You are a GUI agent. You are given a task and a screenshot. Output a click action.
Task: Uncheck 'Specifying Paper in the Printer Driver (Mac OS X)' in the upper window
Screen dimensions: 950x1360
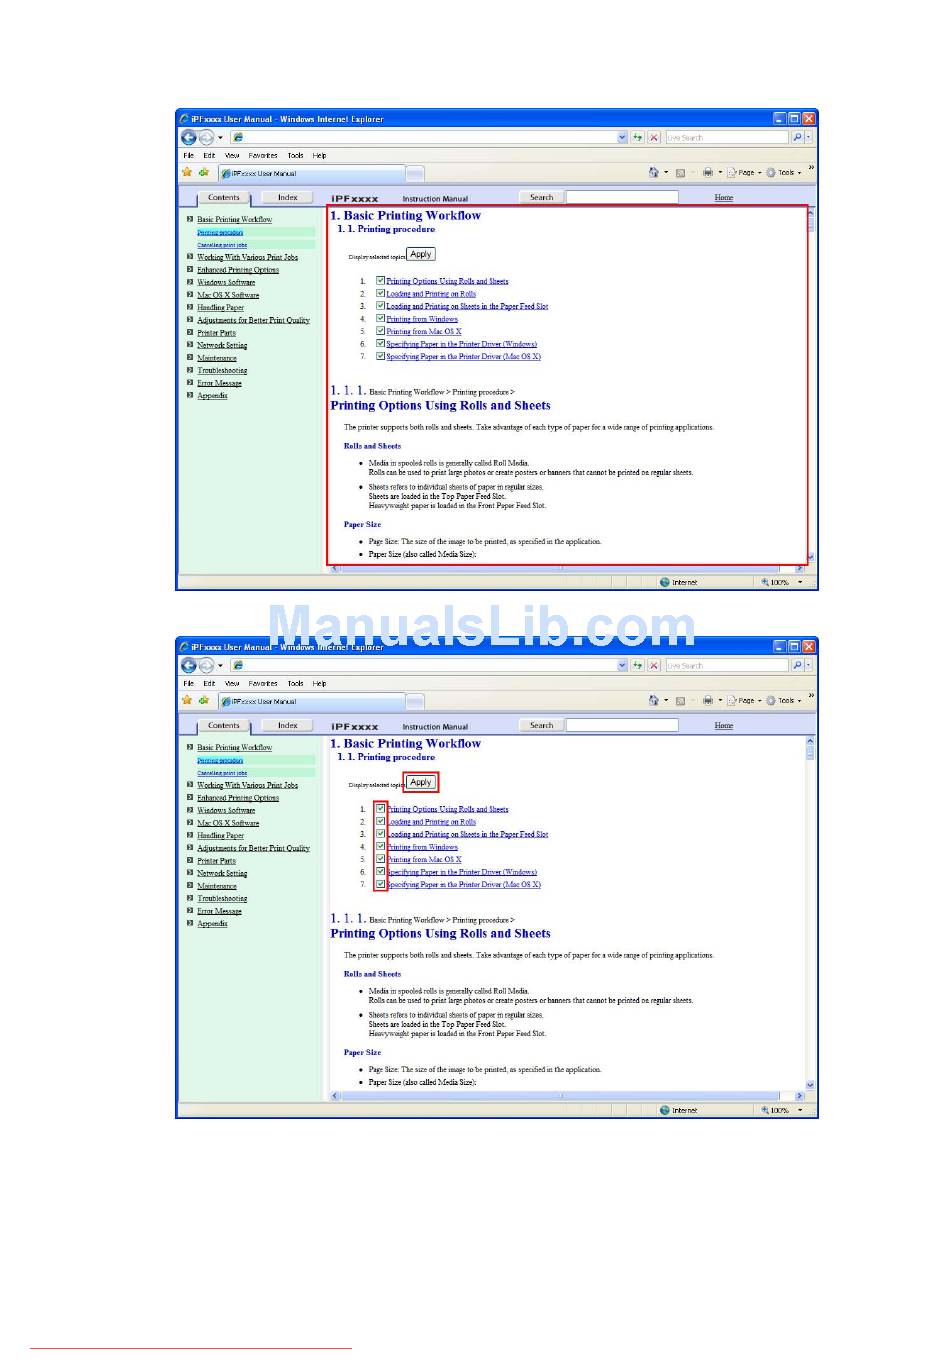(380, 356)
